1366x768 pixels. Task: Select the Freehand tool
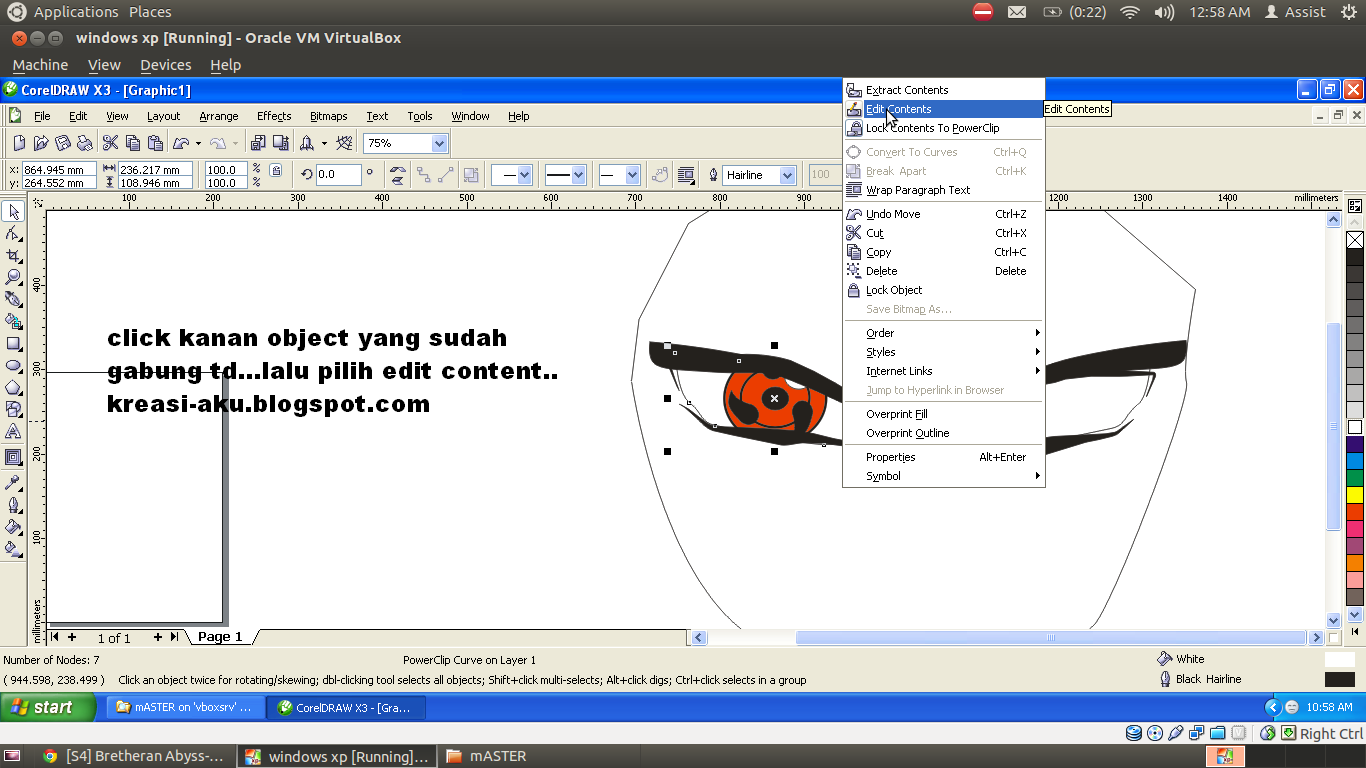click(x=13, y=299)
